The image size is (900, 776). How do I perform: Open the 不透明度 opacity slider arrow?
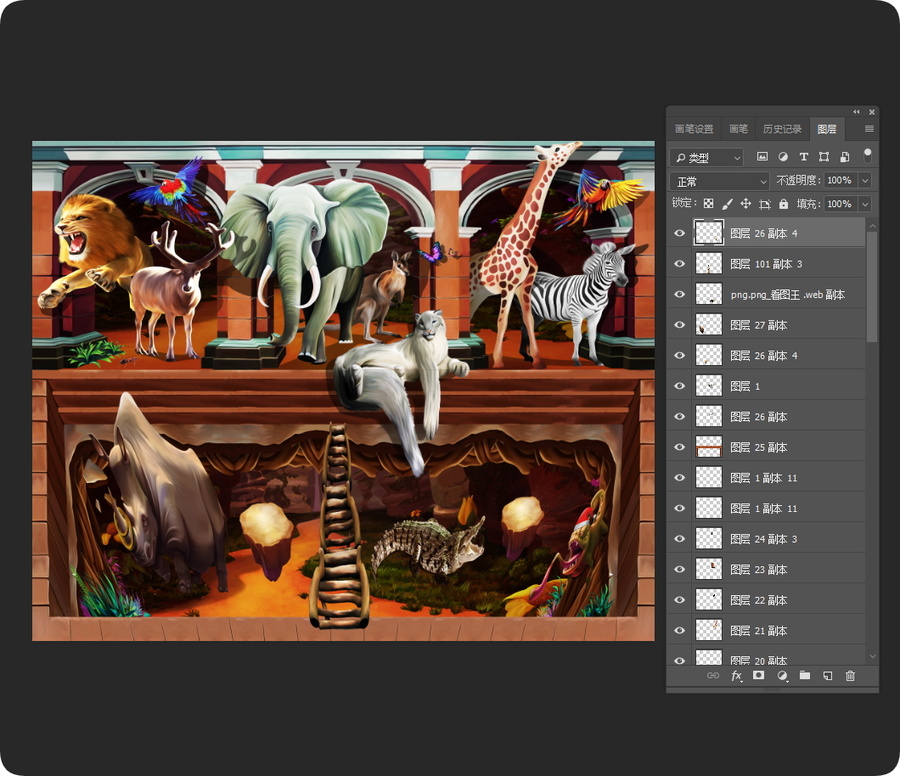pyautogui.click(x=865, y=180)
